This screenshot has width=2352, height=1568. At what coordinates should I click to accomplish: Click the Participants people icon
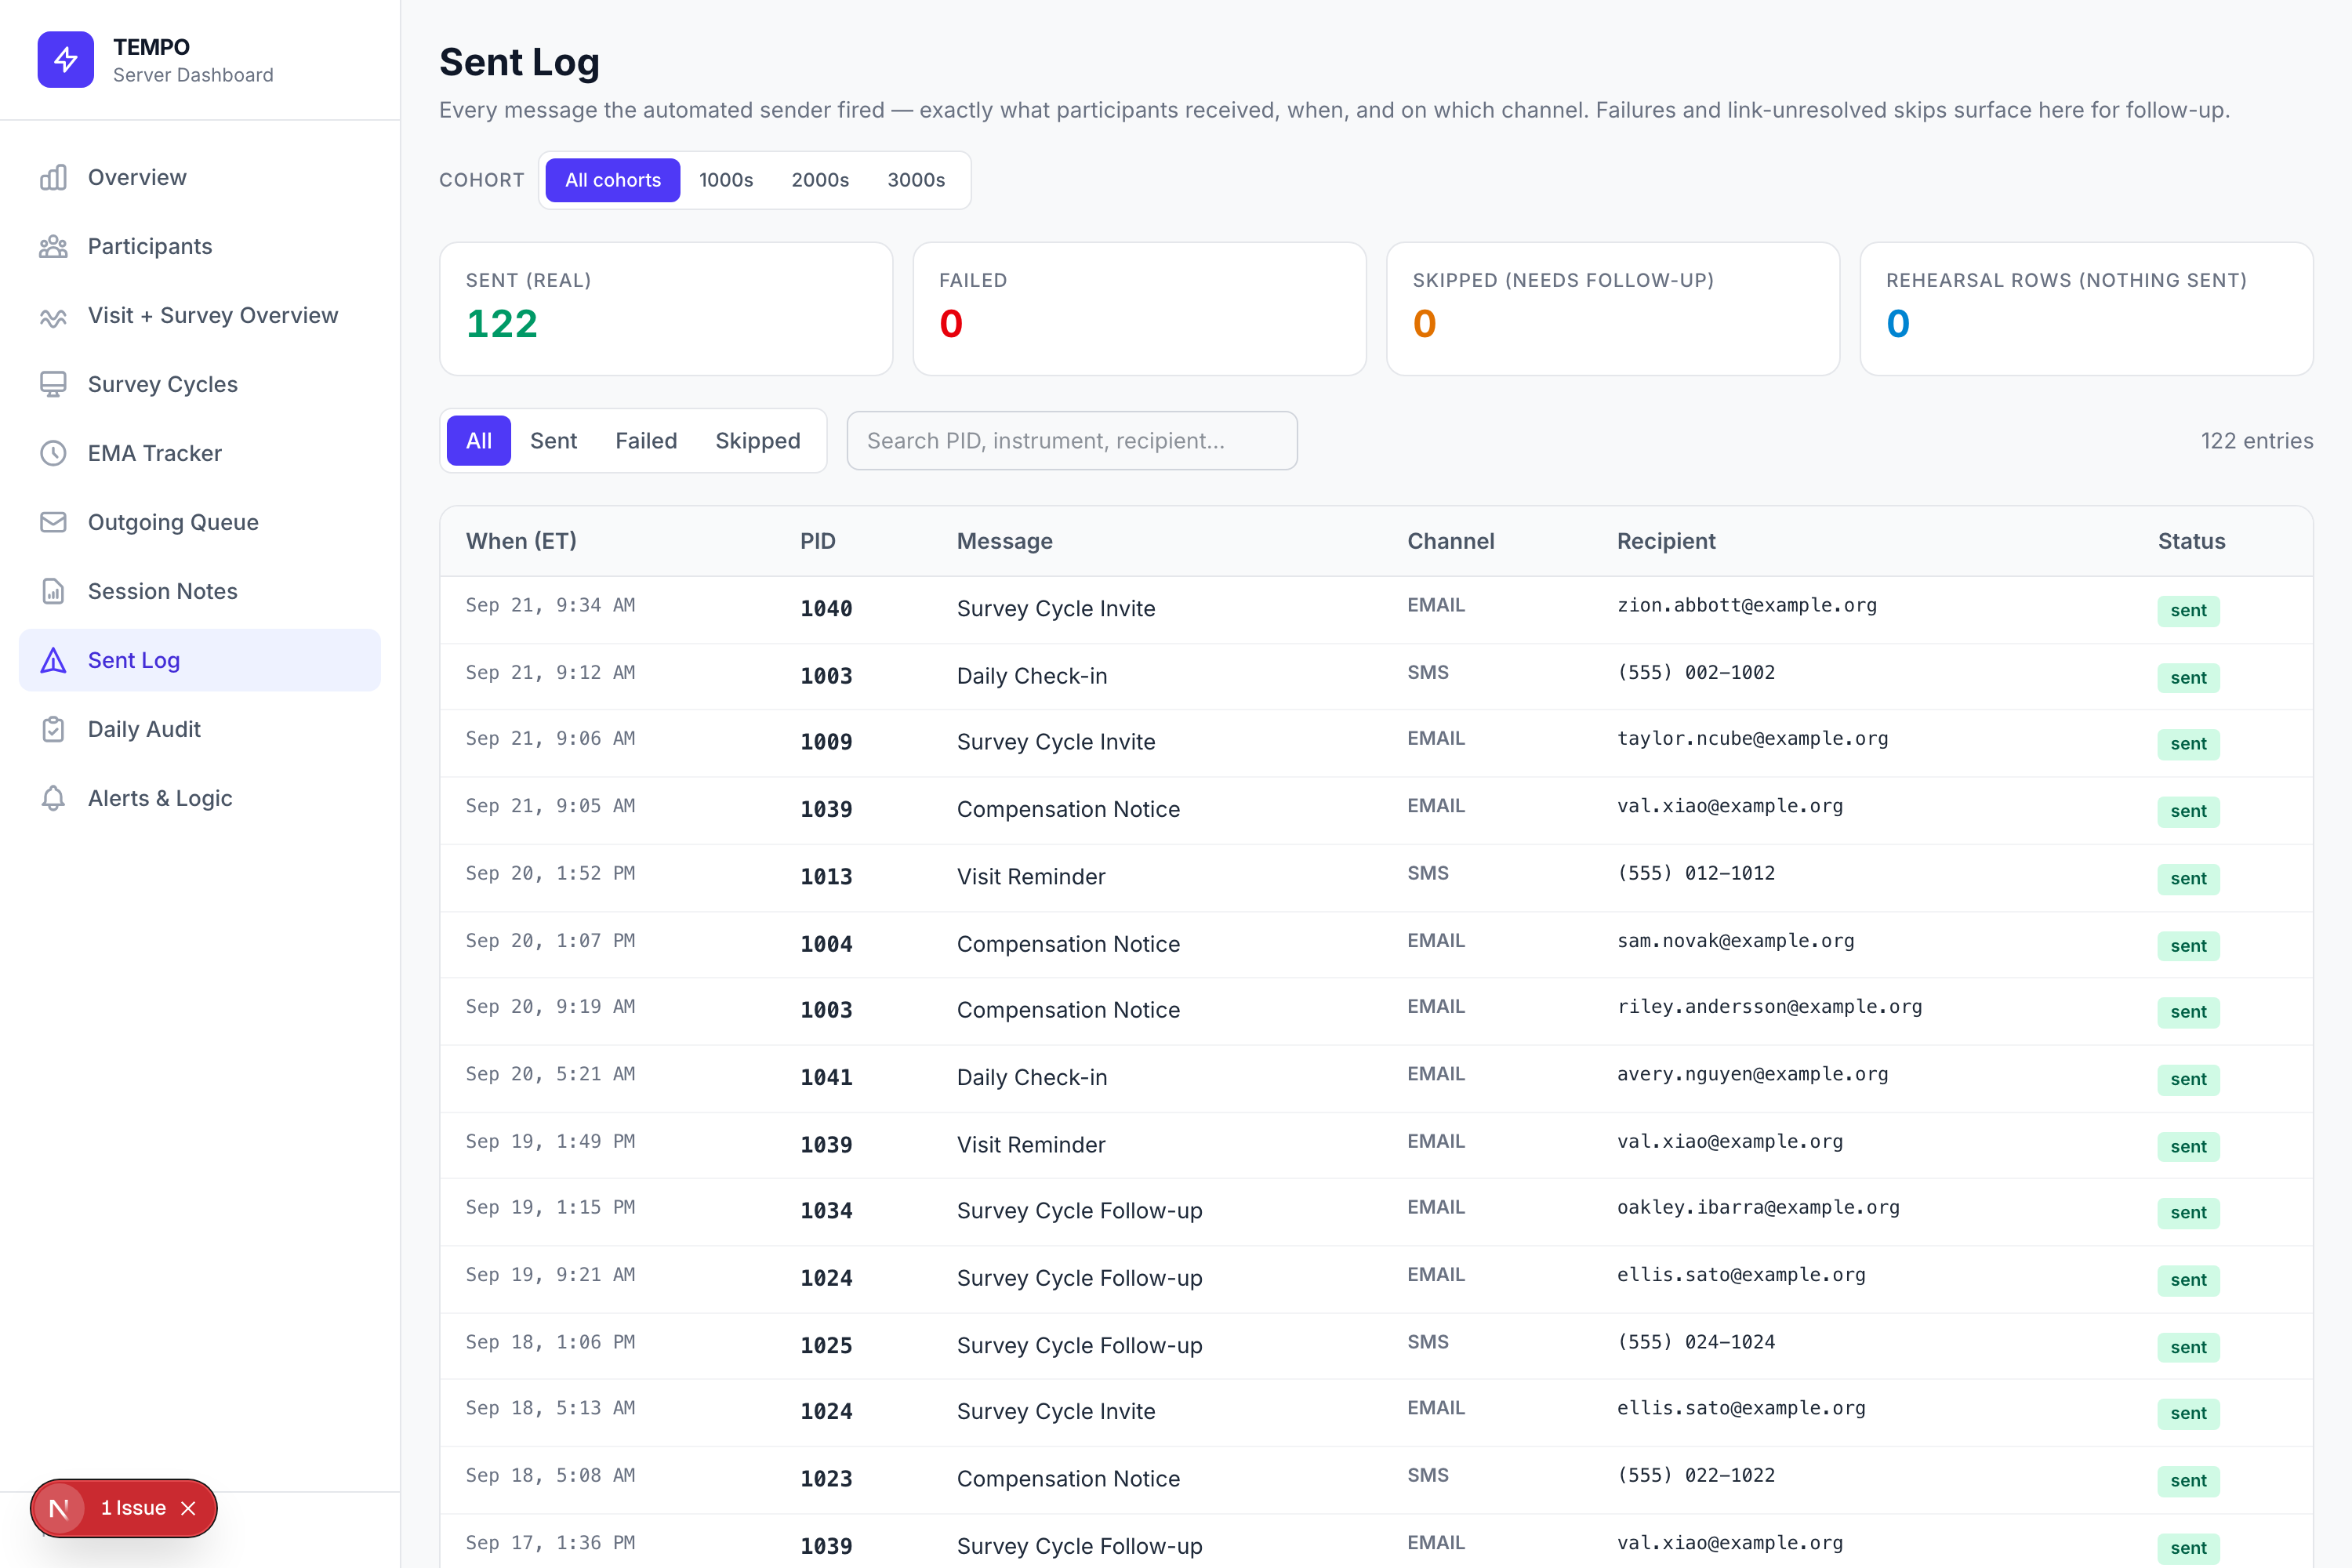coord(53,246)
